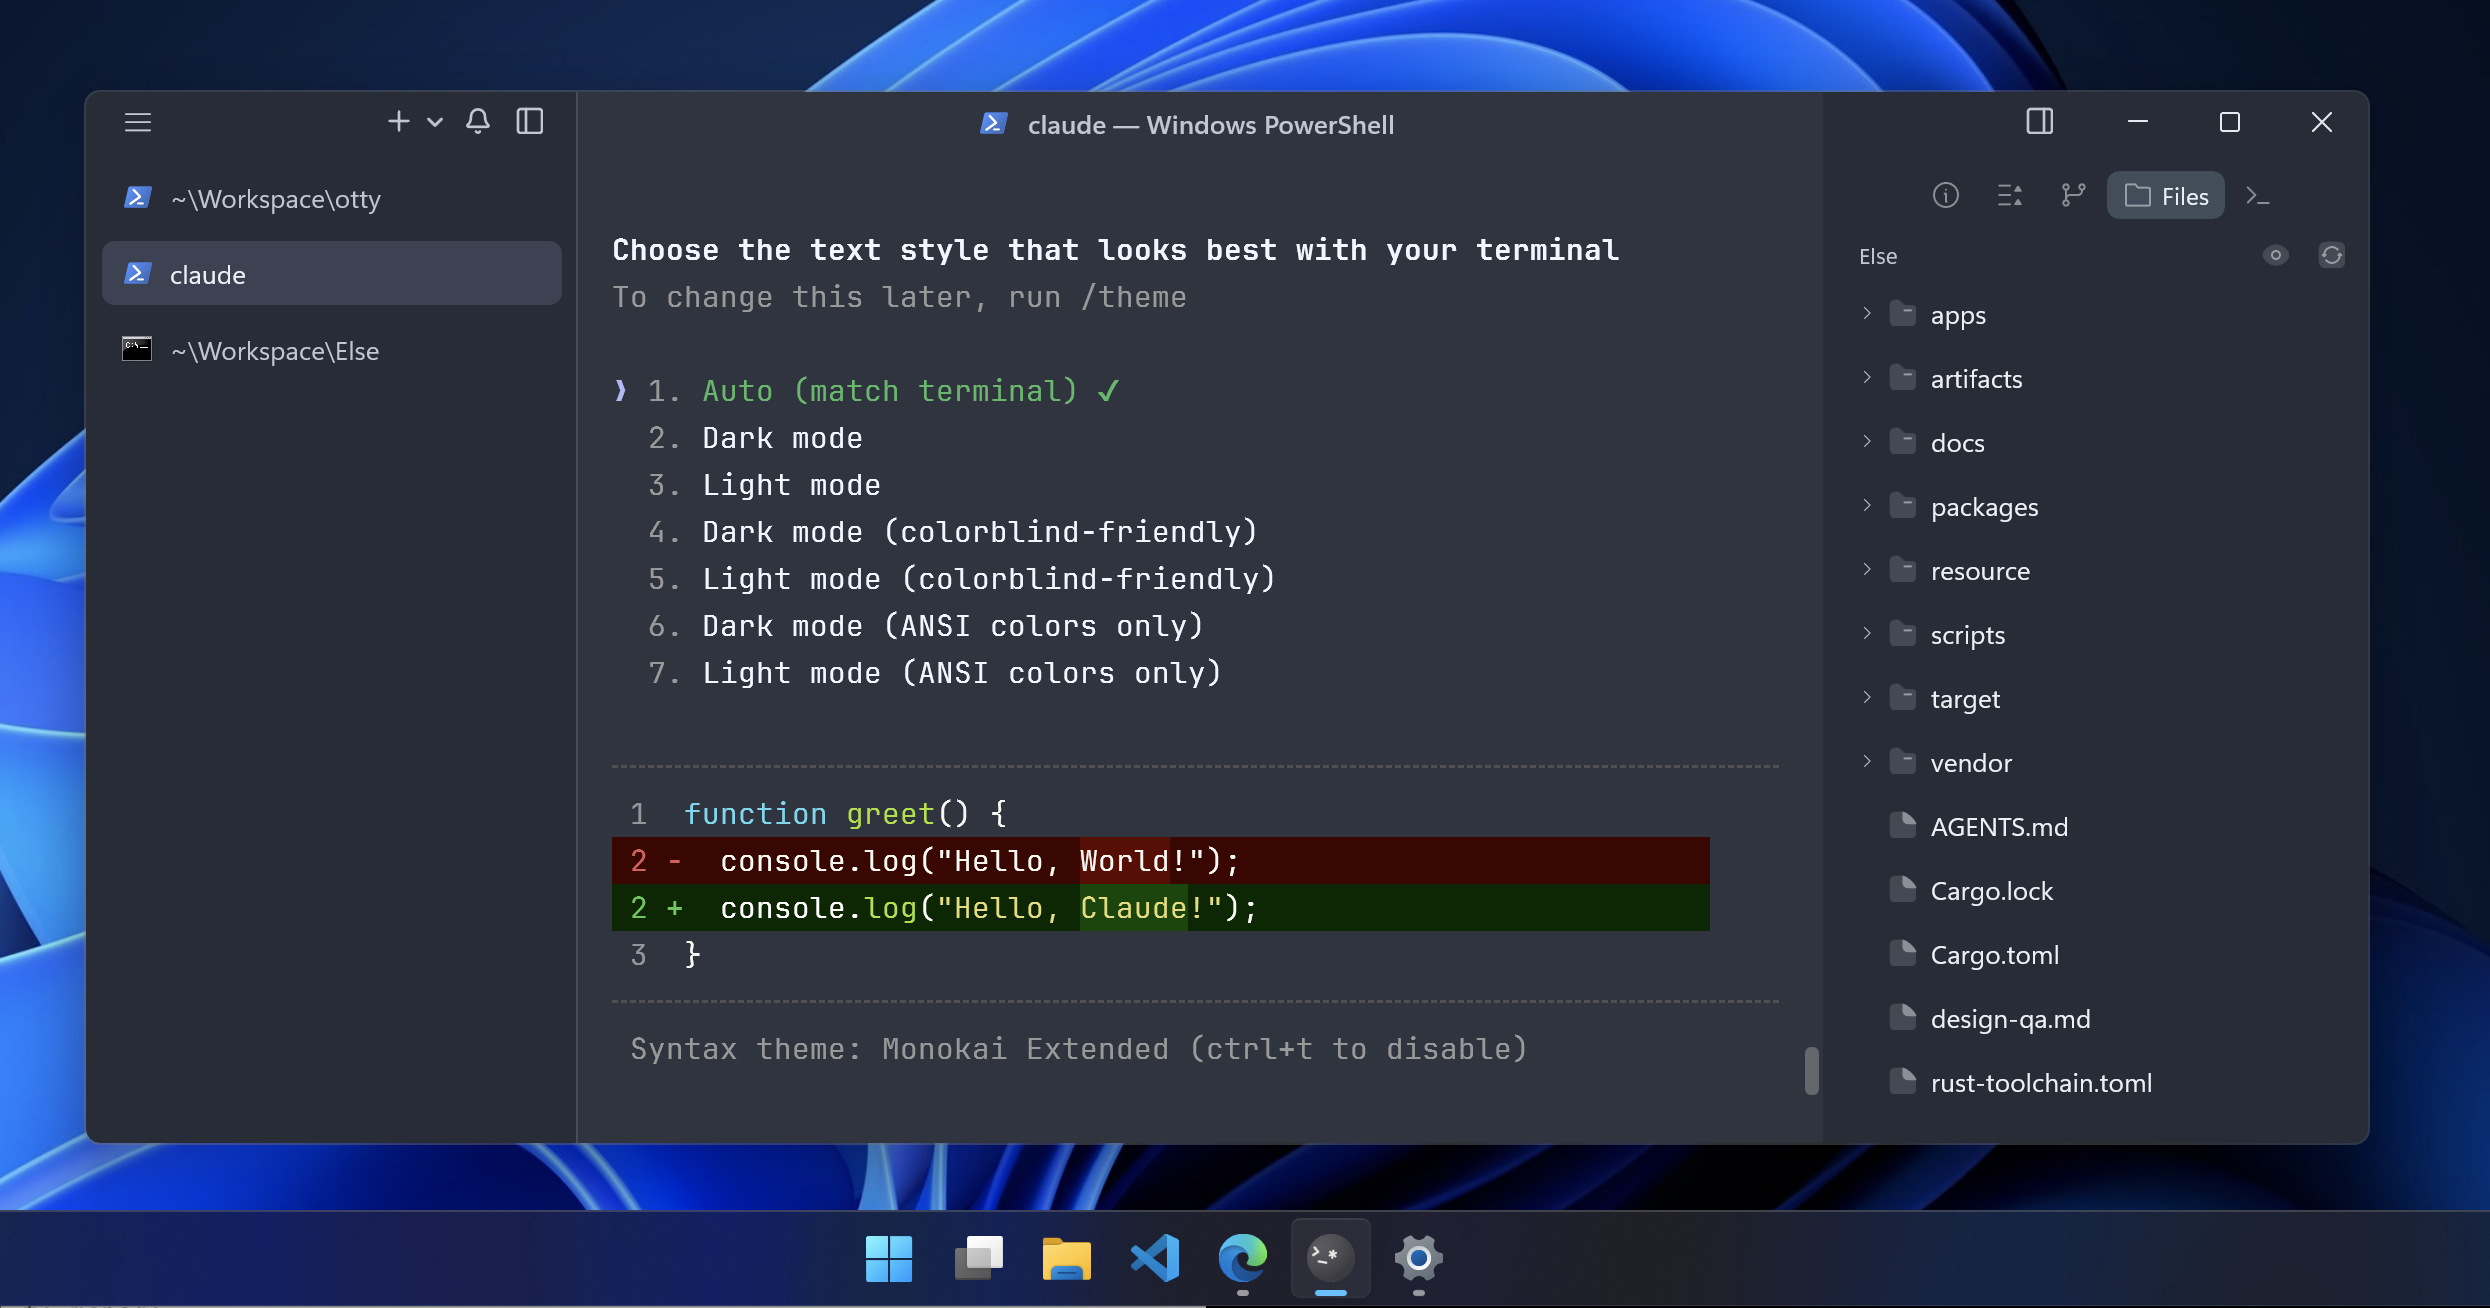Switch to the Files tab
Screen dimensions: 2490x1308
coord(2166,195)
